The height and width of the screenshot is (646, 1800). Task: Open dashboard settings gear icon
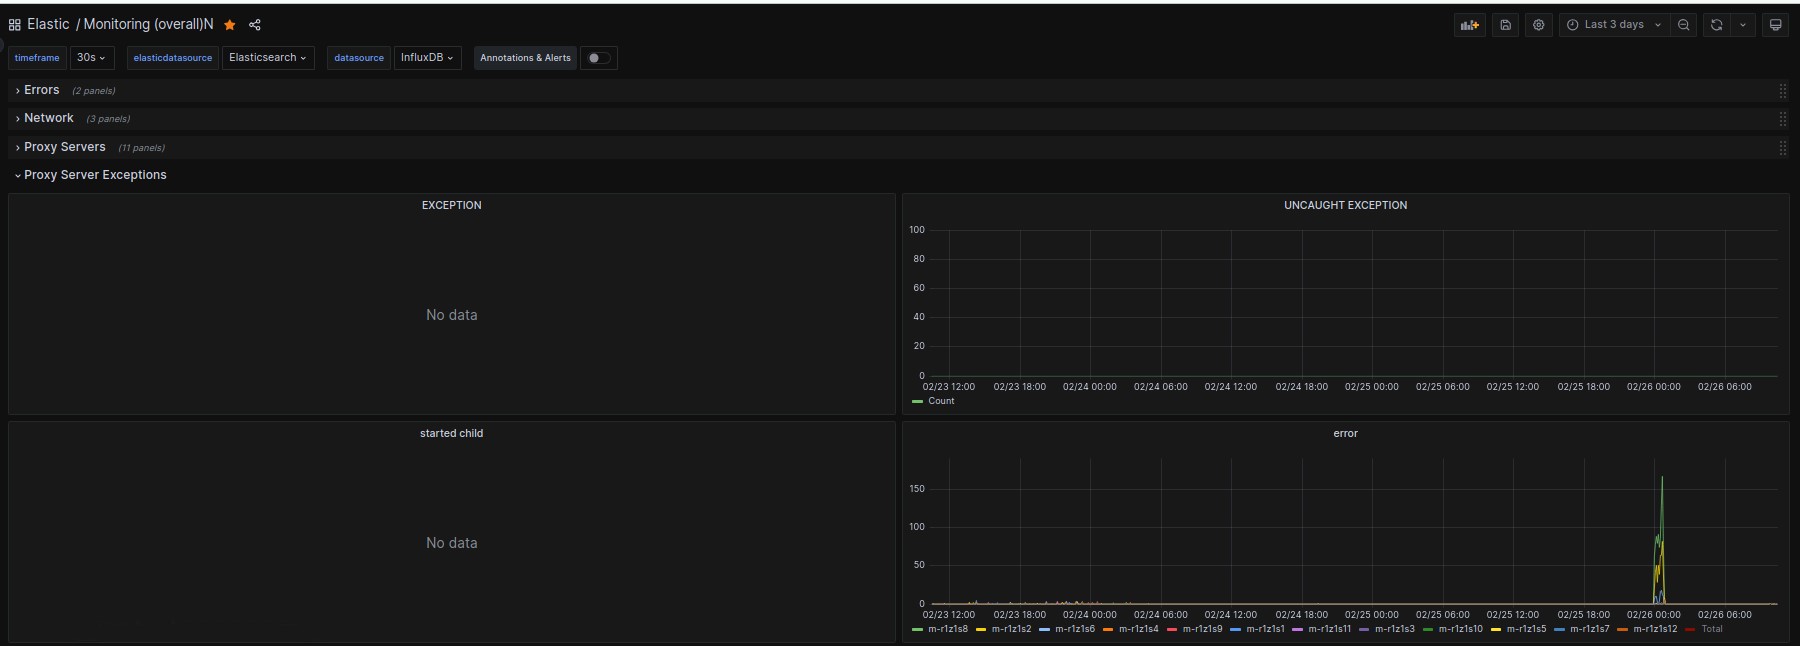pos(1539,25)
